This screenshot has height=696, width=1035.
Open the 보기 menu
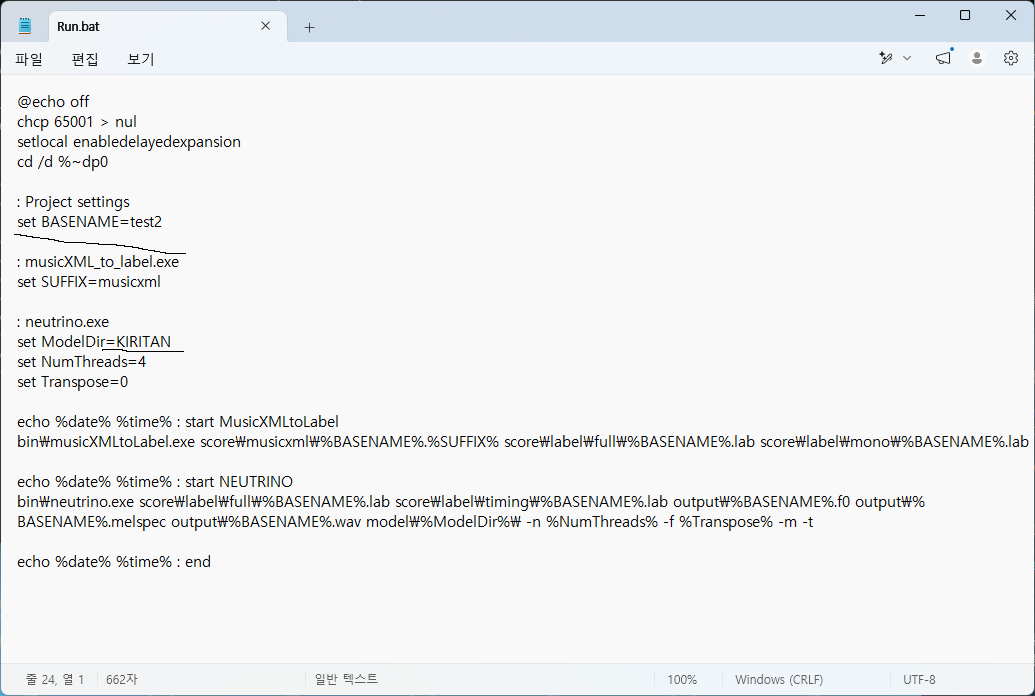click(x=141, y=59)
